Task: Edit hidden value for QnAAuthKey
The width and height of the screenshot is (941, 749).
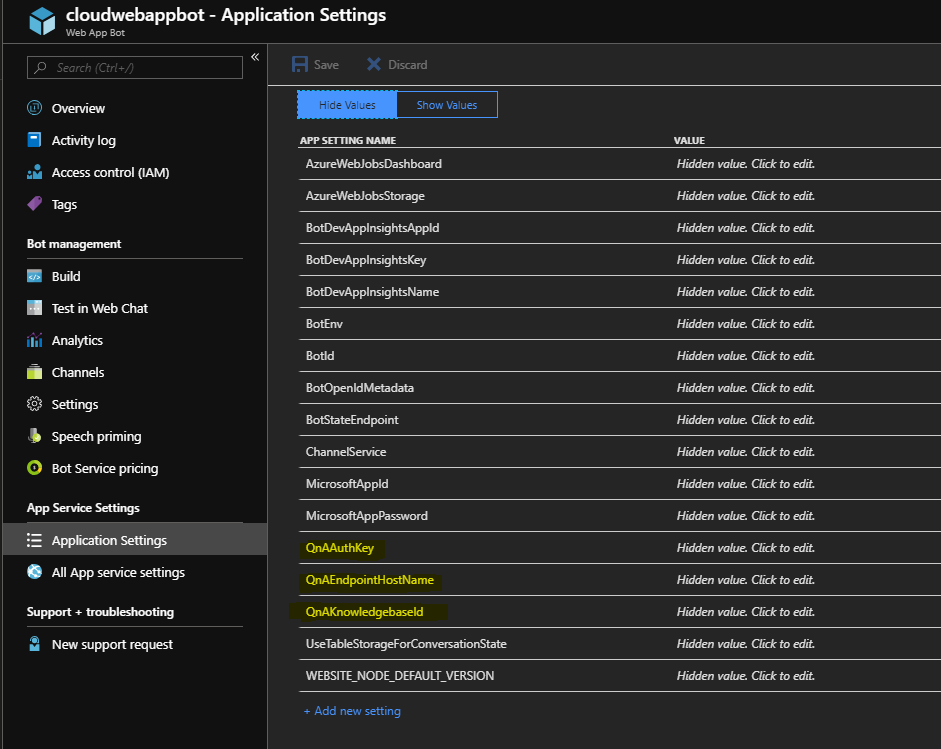Action: coord(746,547)
